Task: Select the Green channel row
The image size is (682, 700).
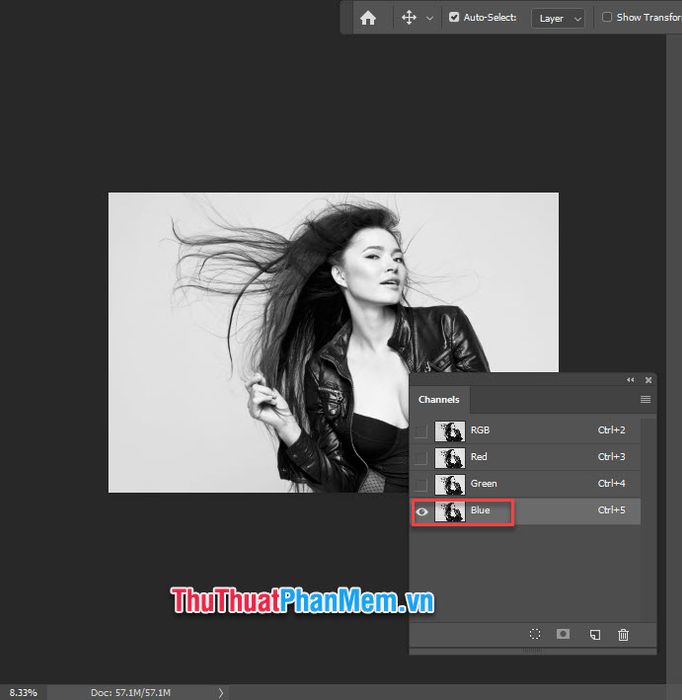Action: tap(526, 484)
